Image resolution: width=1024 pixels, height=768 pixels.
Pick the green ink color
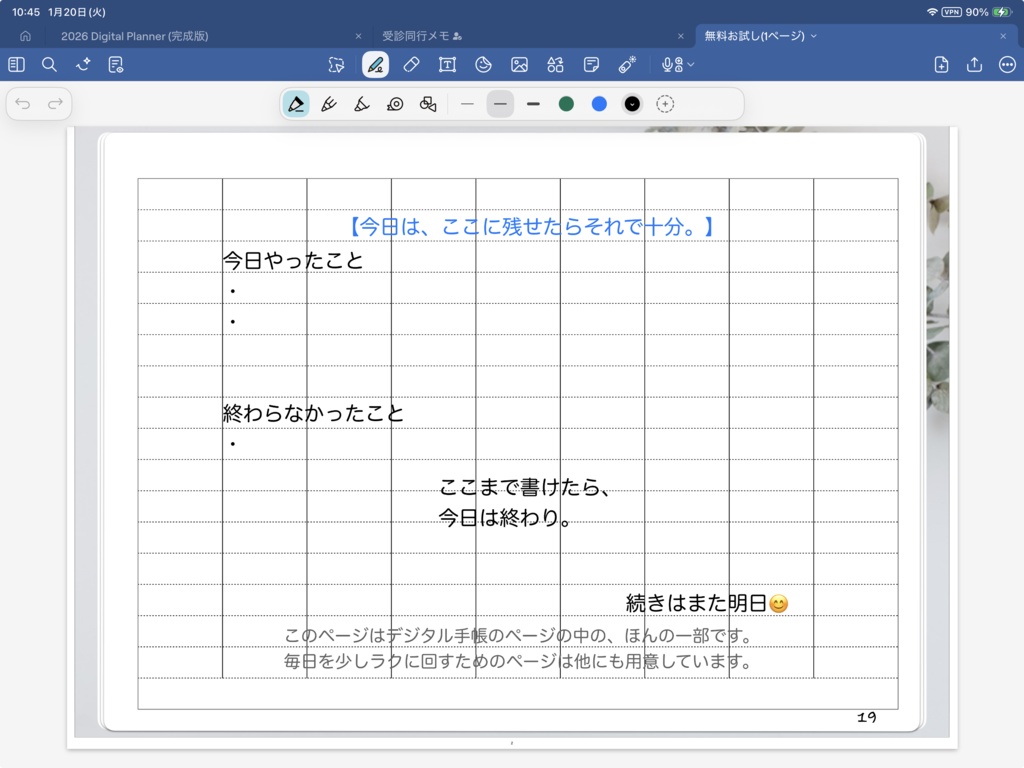click(566, 103)
